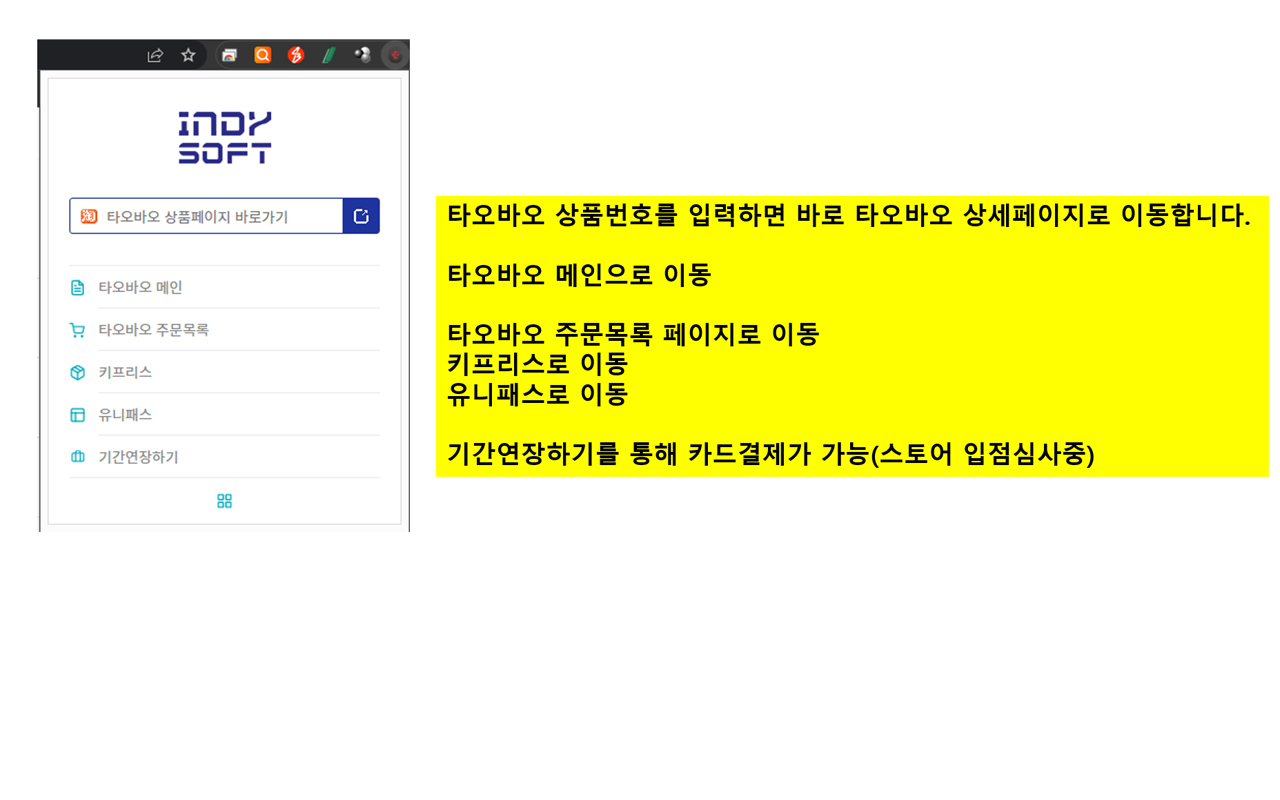This screenshot has width=1280, height=800.
Task: Click the Taobao logo inside the search field
Action: pos(87,215)
